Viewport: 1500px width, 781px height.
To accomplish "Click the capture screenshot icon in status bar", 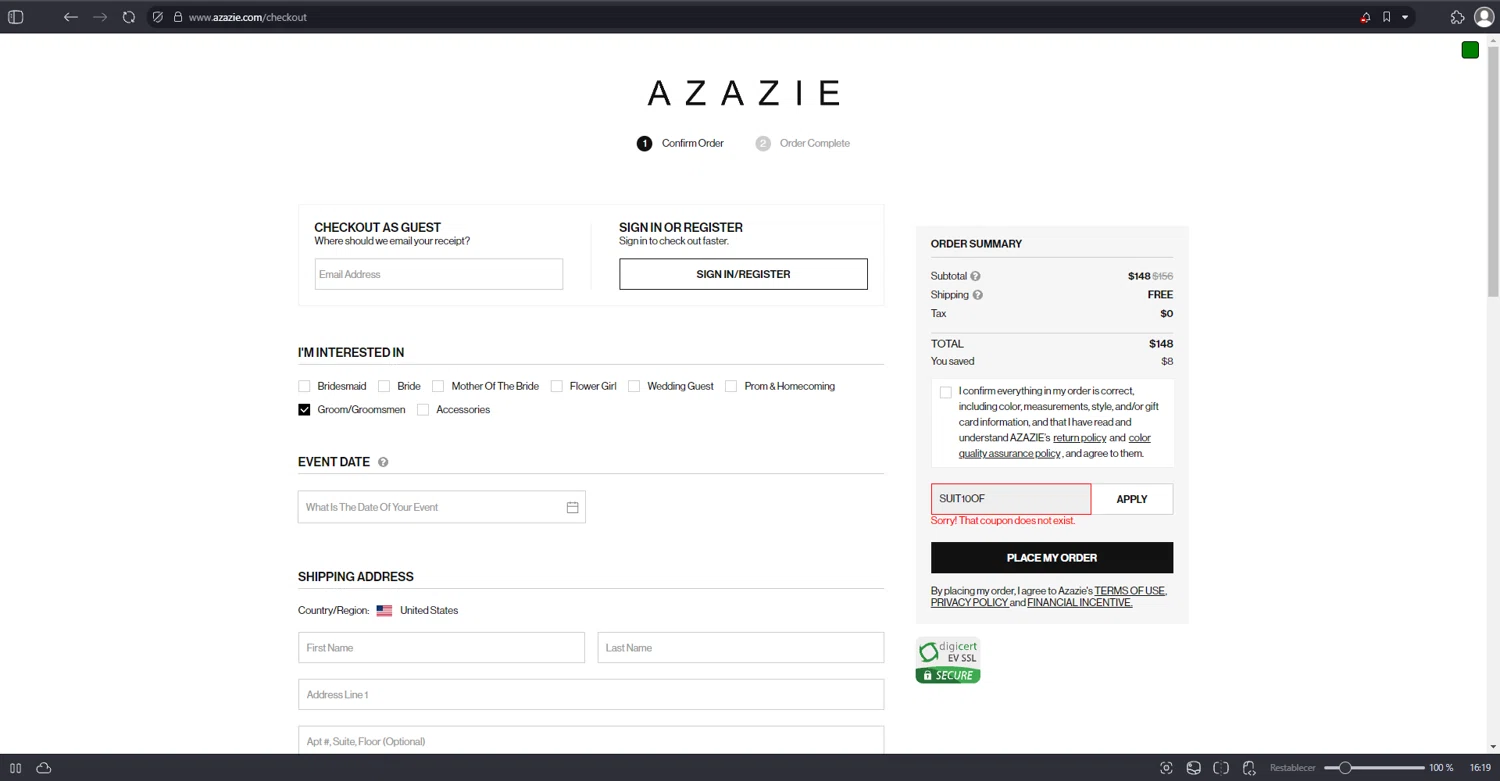I will tap(1166, 768).
